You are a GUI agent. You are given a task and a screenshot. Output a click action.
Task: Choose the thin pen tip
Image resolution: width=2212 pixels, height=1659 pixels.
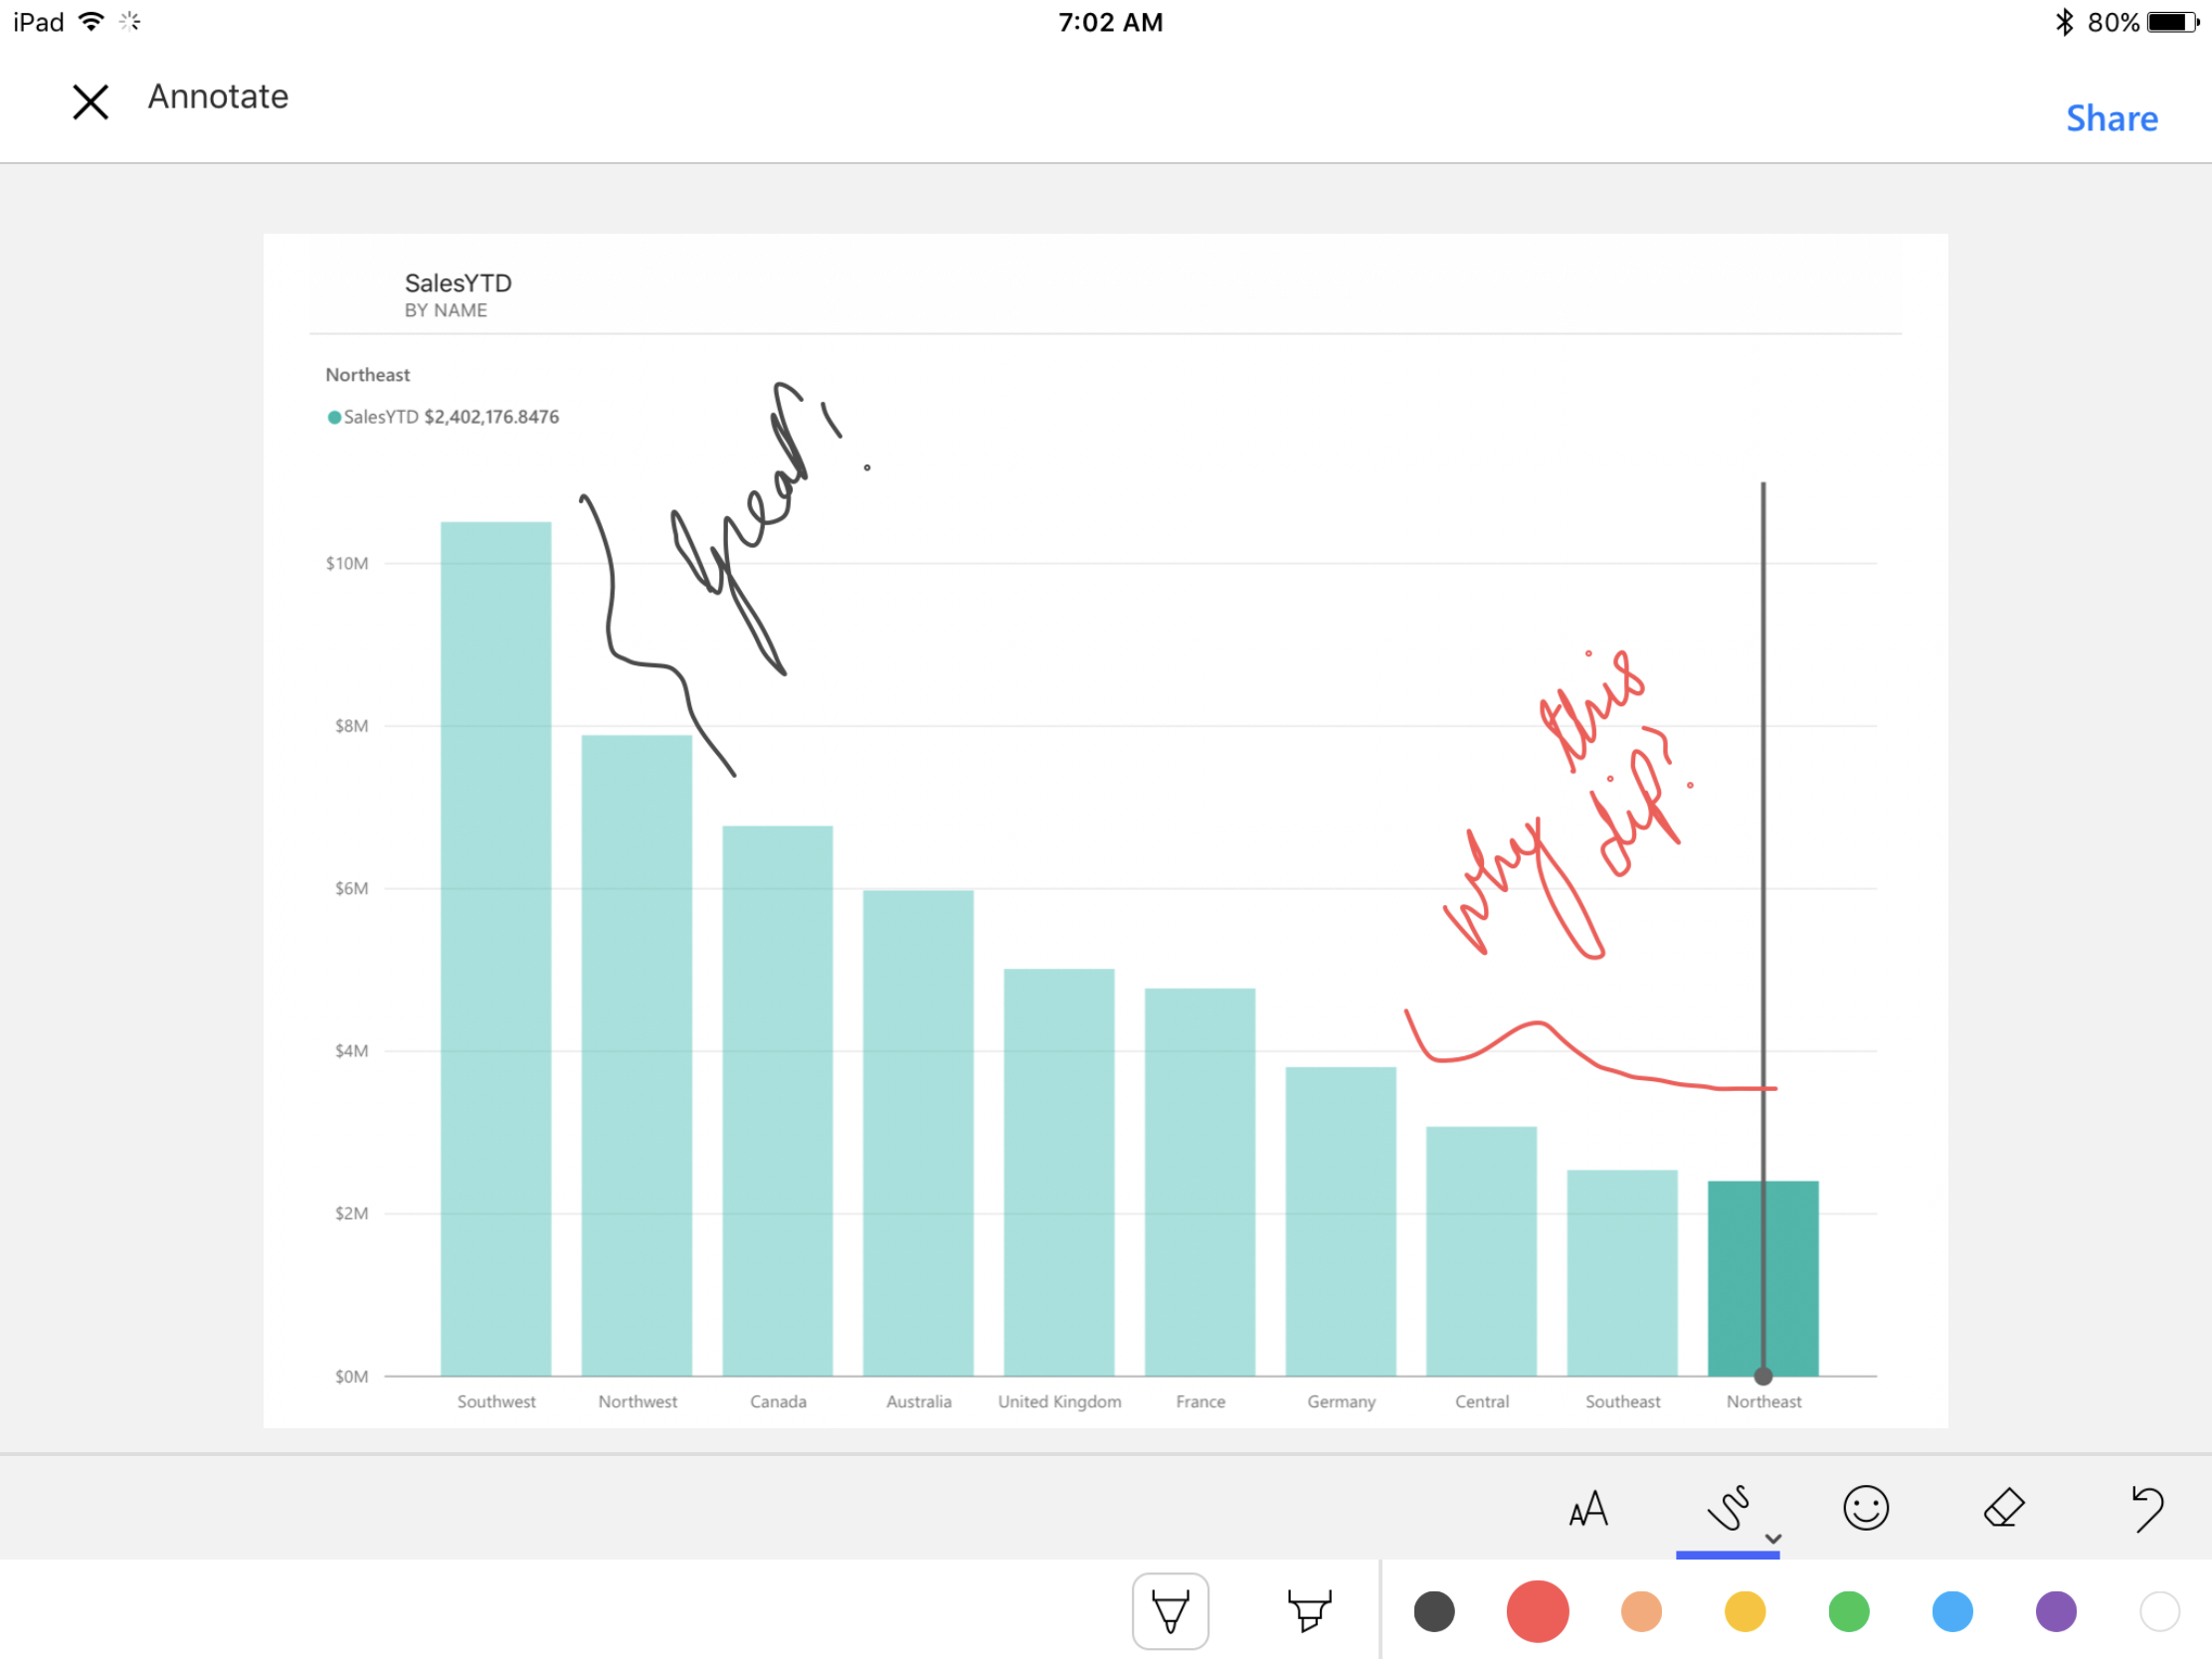pos(1170,1610)
